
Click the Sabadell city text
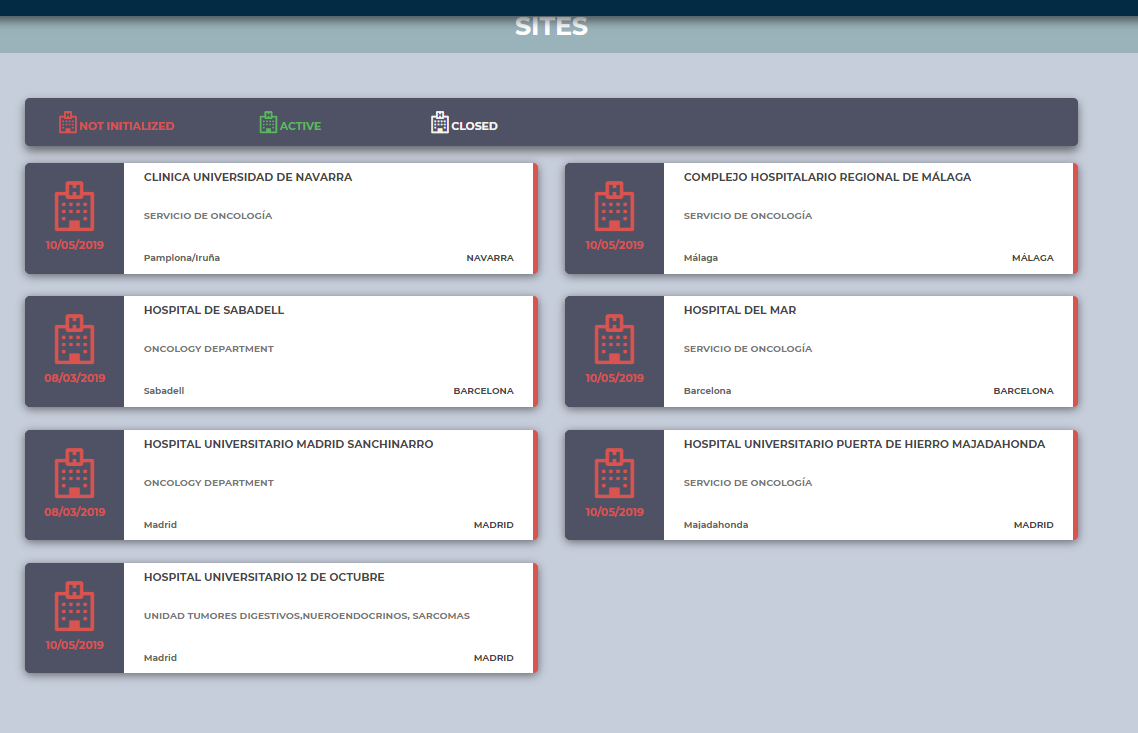pos(164,390)
